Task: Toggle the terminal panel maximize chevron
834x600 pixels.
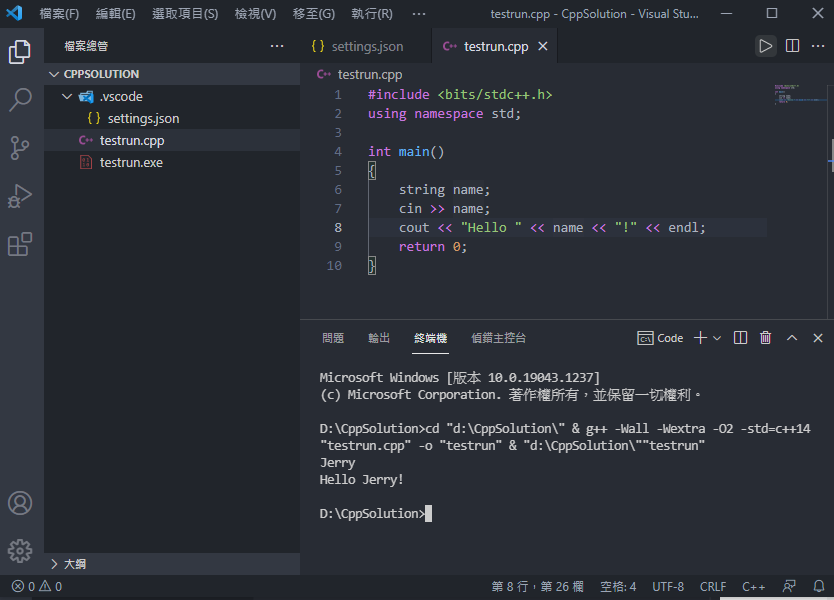Action: (792, 338)
